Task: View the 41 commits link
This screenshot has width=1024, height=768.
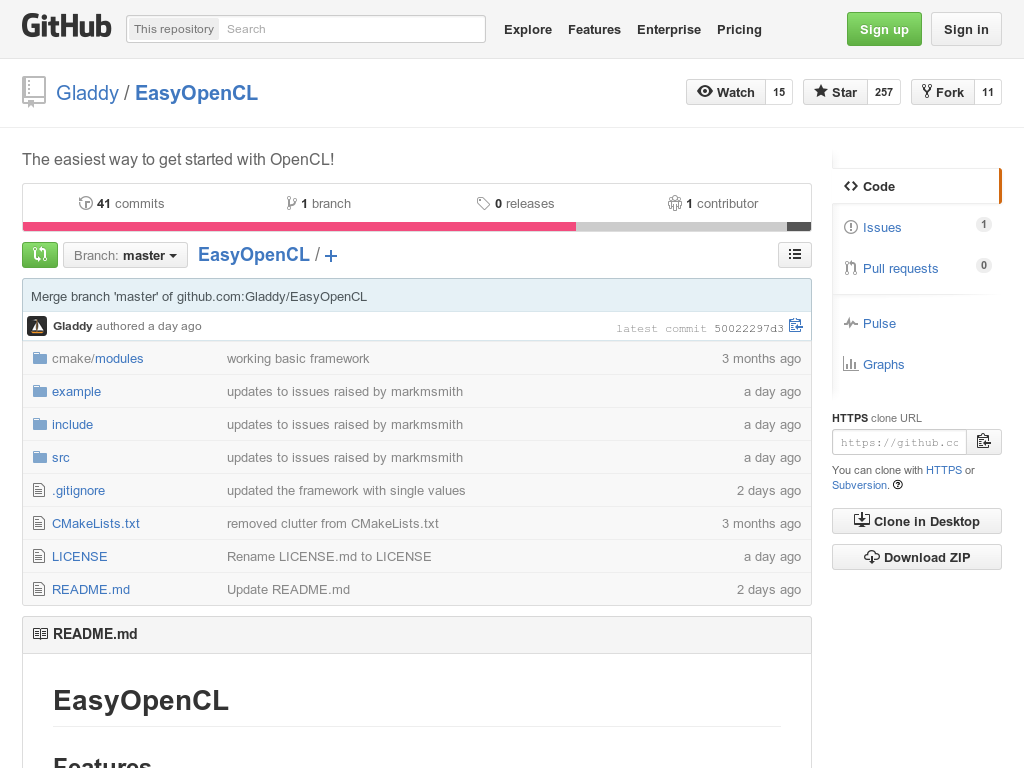Action: (x=121, y=204)
